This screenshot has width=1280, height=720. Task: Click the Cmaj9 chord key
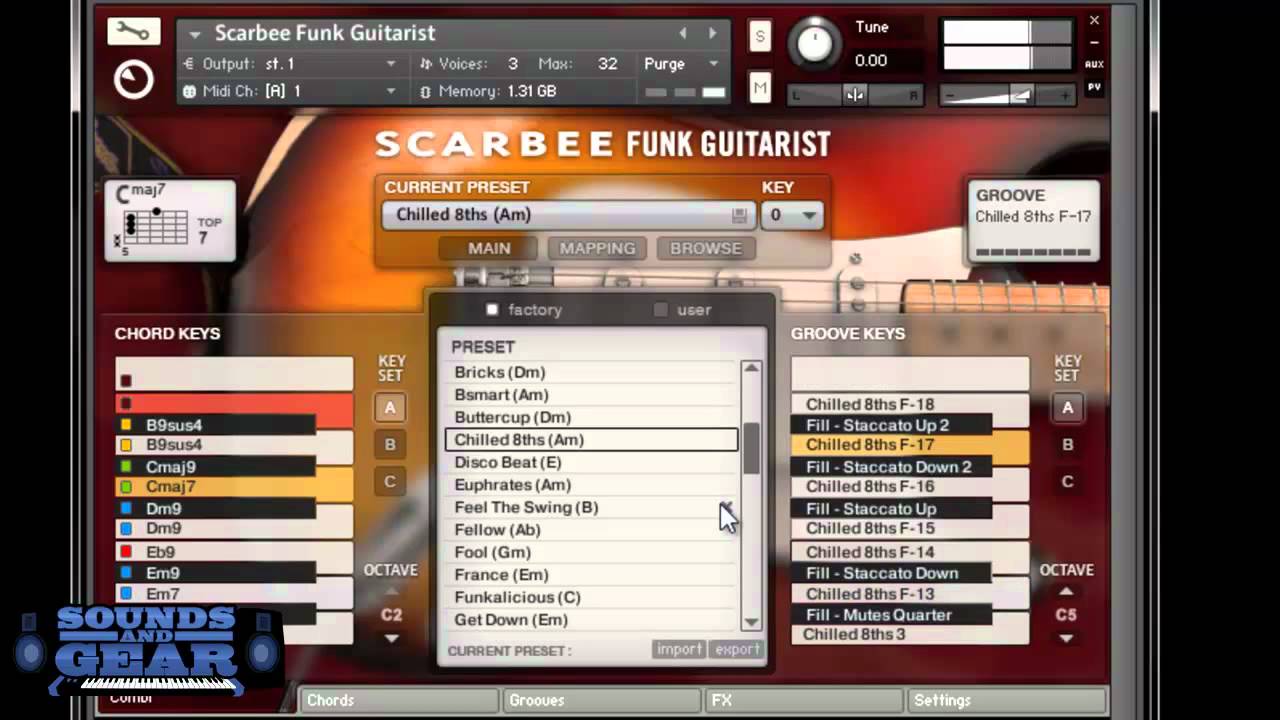click(x=216, y=467)
